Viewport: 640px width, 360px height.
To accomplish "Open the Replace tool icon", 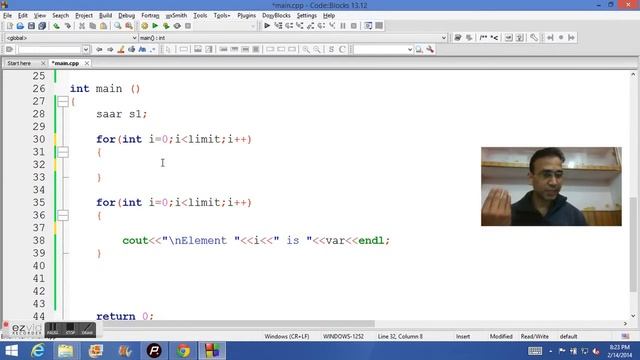I will (x=129, y=26).
